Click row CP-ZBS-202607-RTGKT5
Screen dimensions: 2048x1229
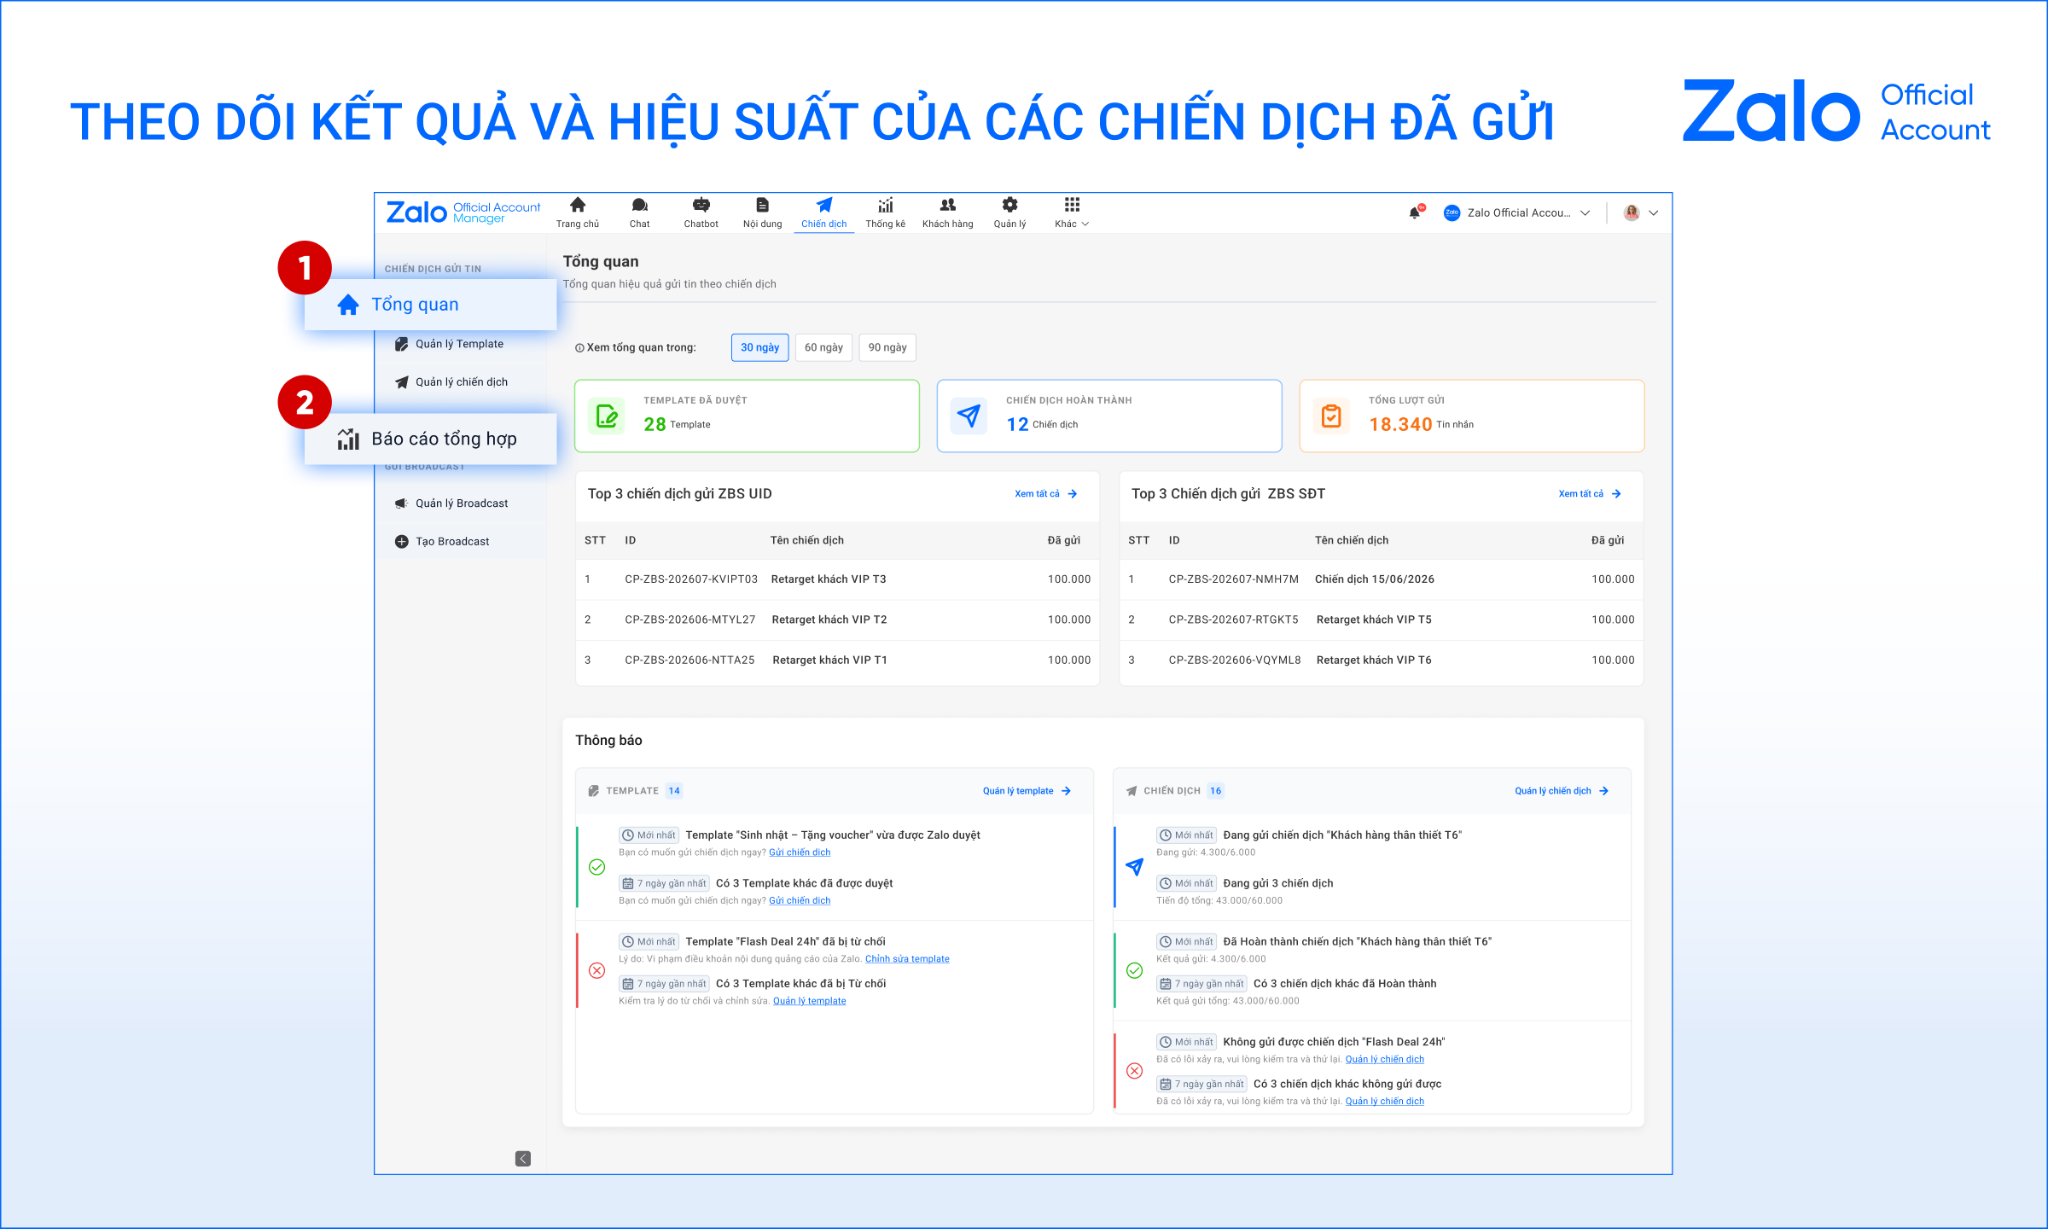click(x=1381, y=620)
